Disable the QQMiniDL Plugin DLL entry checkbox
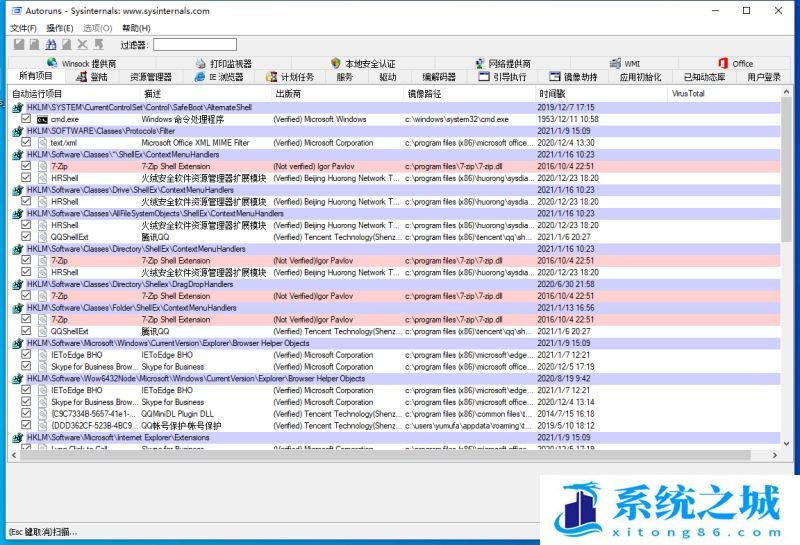Image resolution: width=800 pixels, height=545 pixels. pyautogui.click(x=26, y=413)
